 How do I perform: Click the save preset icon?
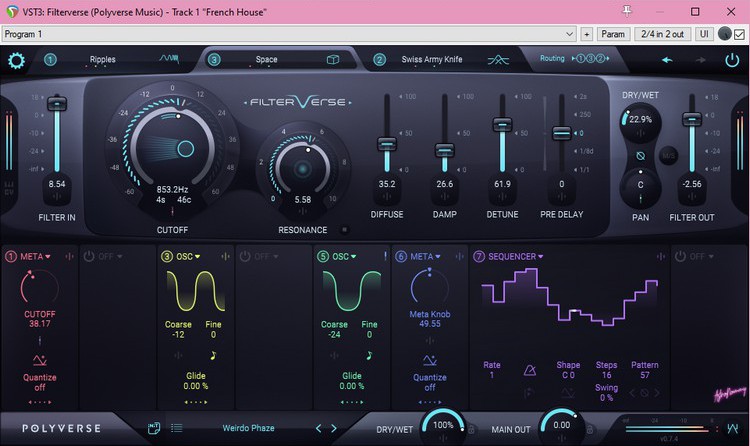click(x=154, y=428)
